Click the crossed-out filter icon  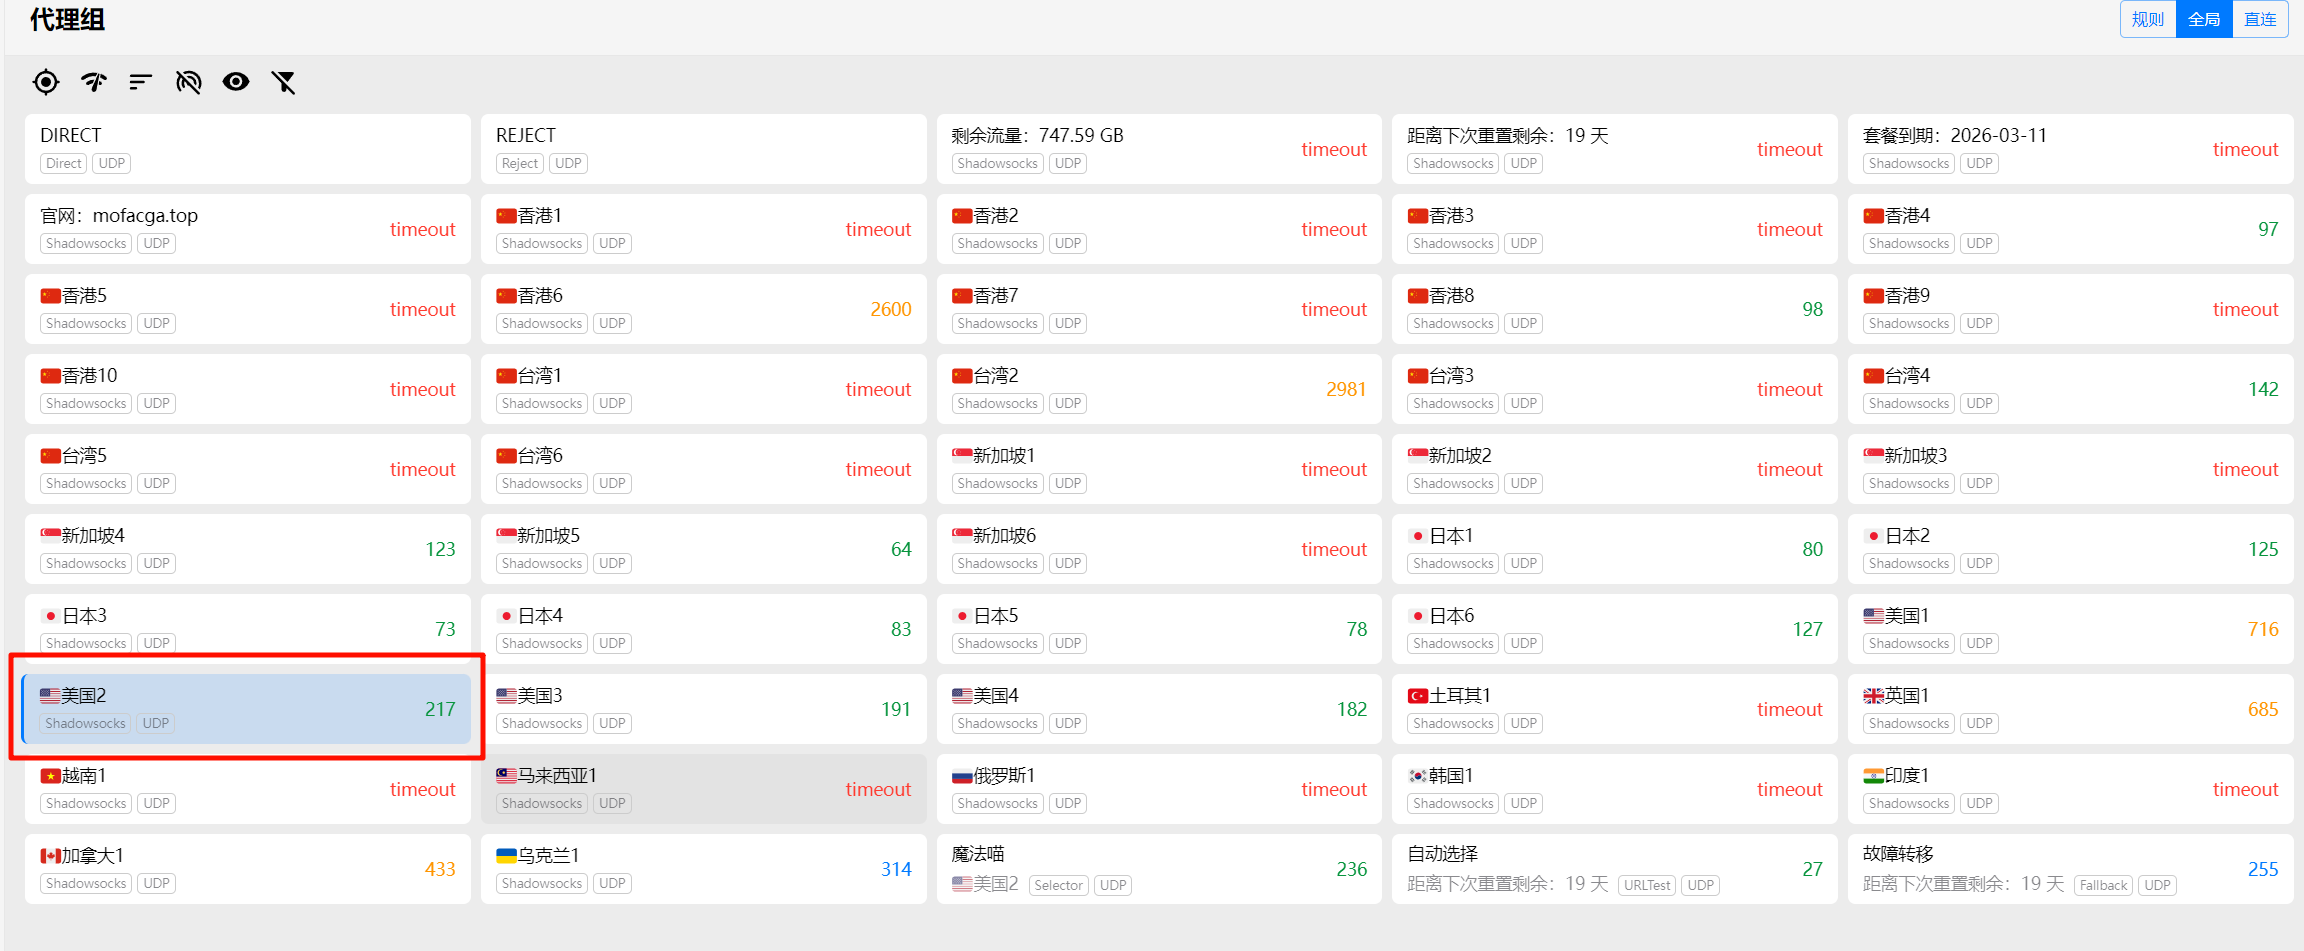pos(284,82)
